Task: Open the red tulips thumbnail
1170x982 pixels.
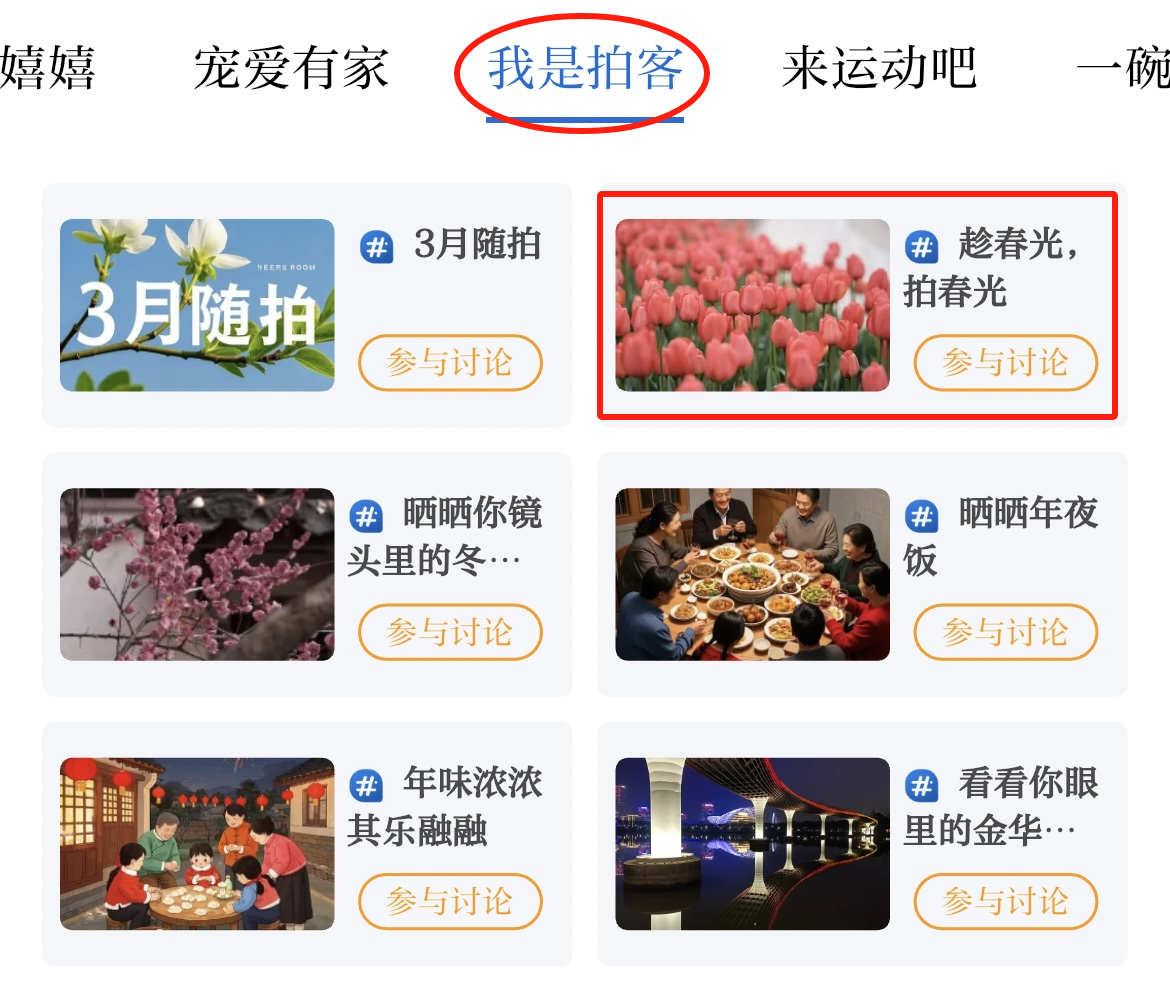Action: point(752,305)
